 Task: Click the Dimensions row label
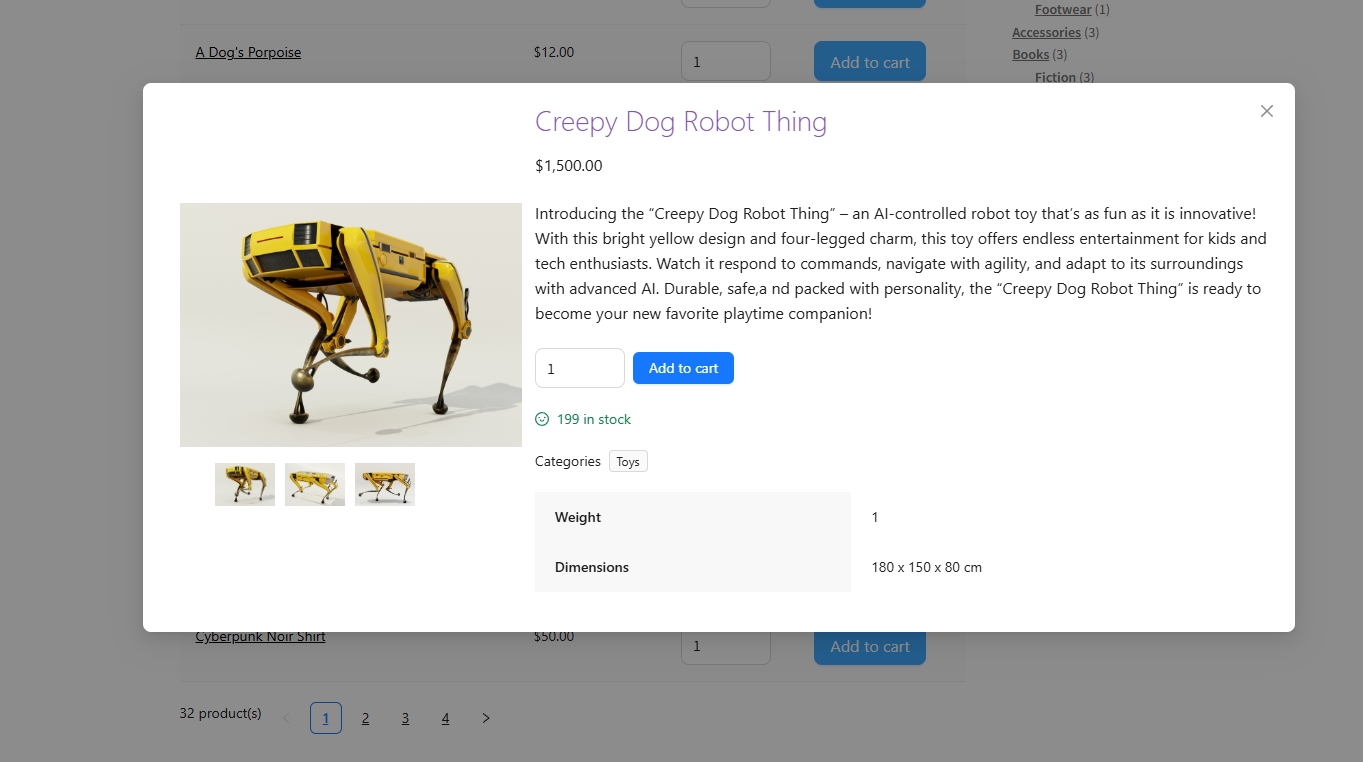point(592,567)
